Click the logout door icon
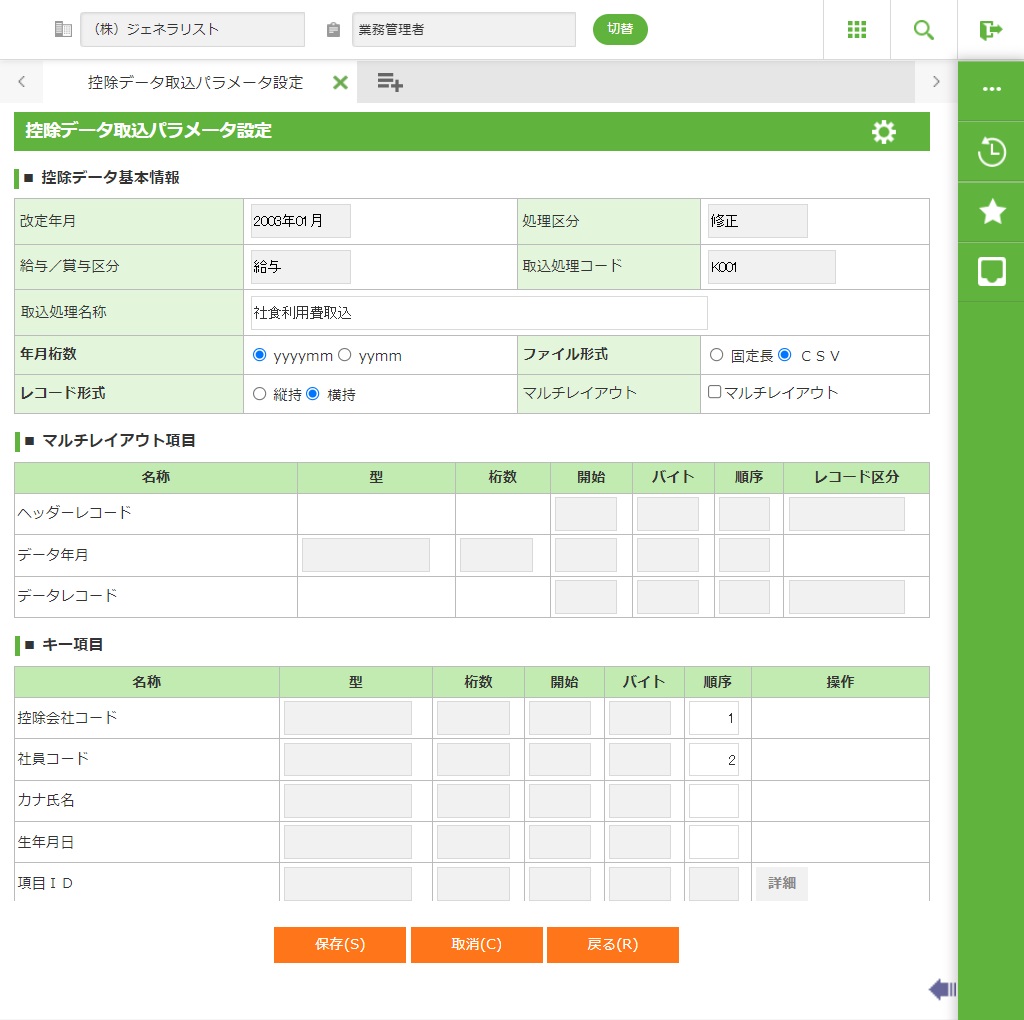This screenshot has width=1024, height=1020. click(x=990, y=30)
